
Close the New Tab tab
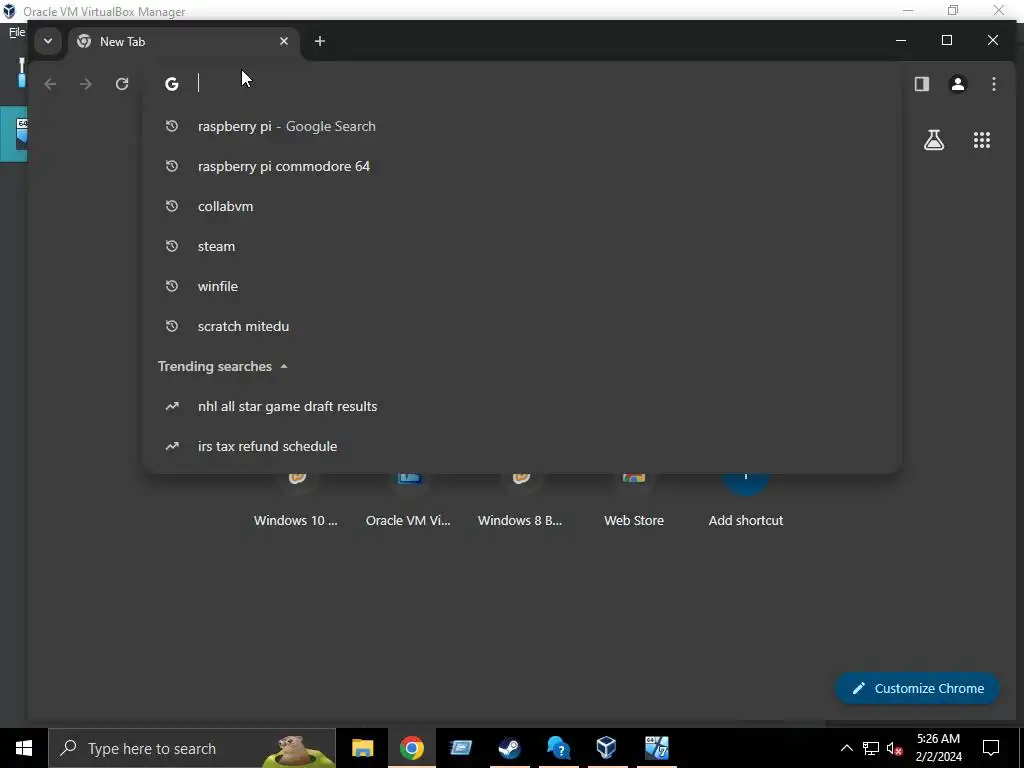pyautogui.click(x=283, y=41)
